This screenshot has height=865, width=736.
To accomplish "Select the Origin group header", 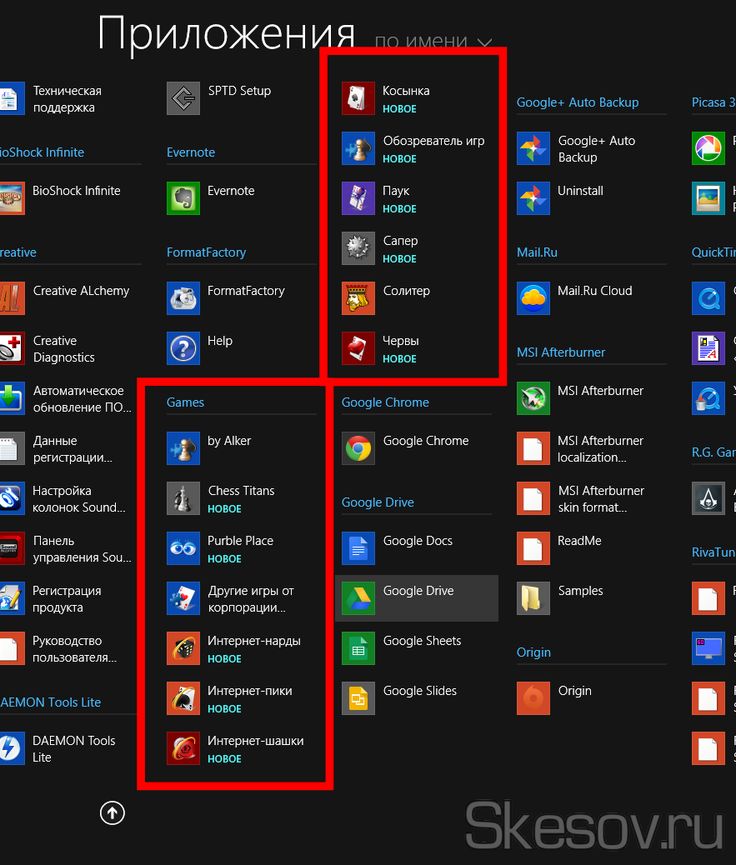I will pyautogui.click(x=534, y=652).
